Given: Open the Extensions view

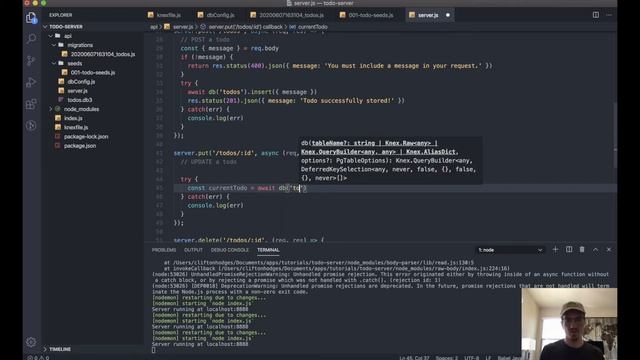Looking at the screenshot, I should 31,104.
